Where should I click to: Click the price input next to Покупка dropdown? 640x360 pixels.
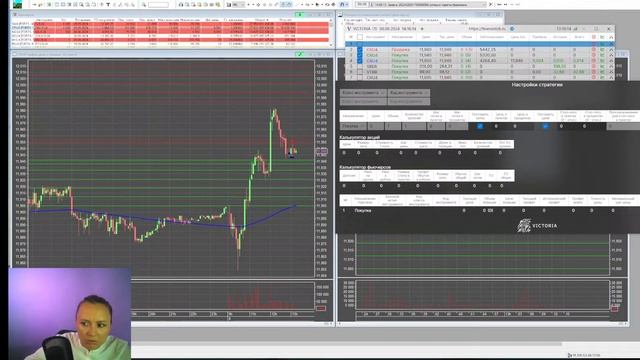click(x=376, y=127)
